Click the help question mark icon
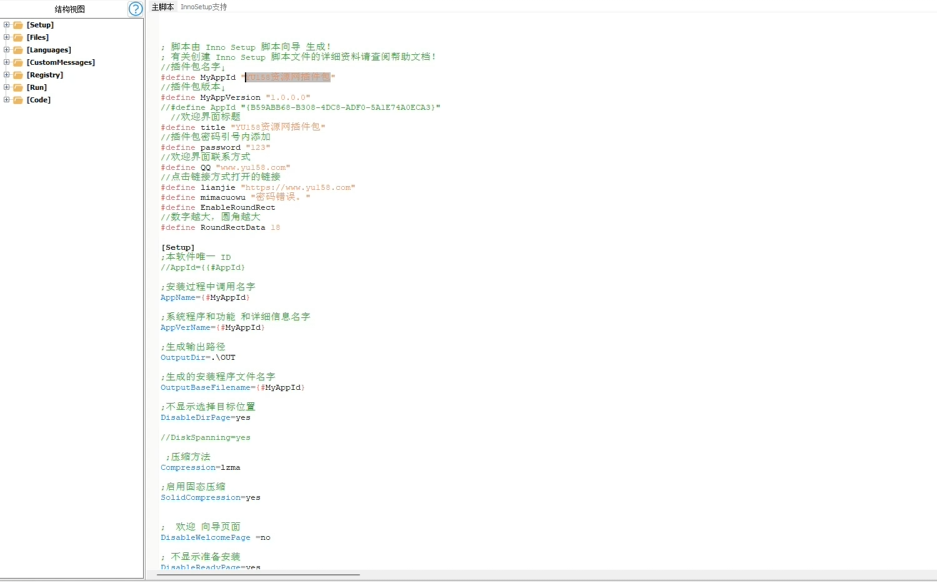937x582 pixels. [x=135, y=9]
